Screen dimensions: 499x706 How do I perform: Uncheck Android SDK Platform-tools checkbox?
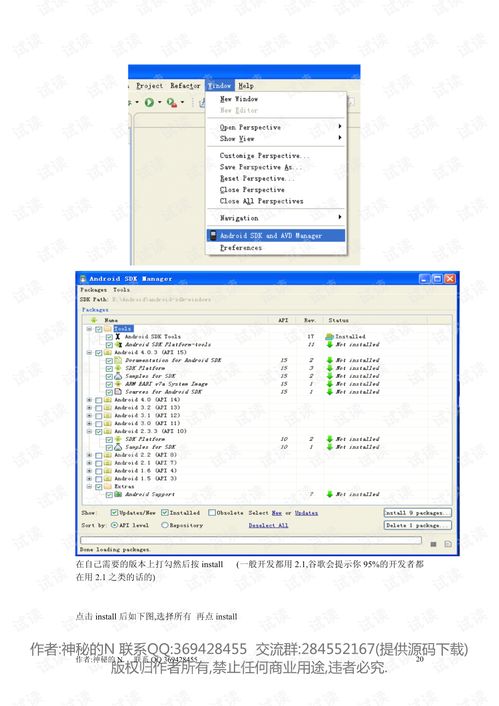point(109,345)
